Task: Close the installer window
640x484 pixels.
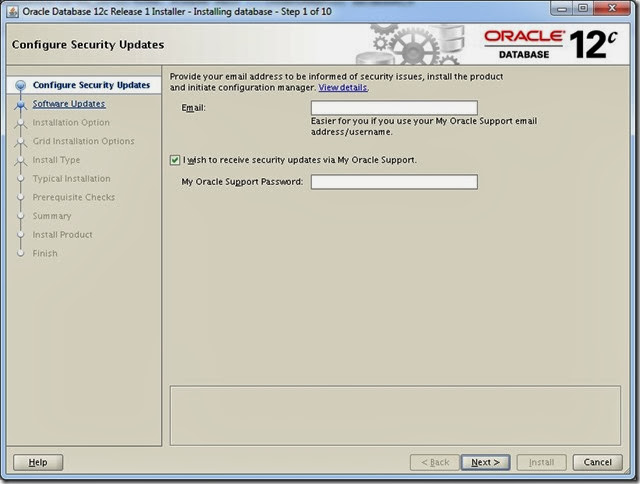Action: coord(612,9)
